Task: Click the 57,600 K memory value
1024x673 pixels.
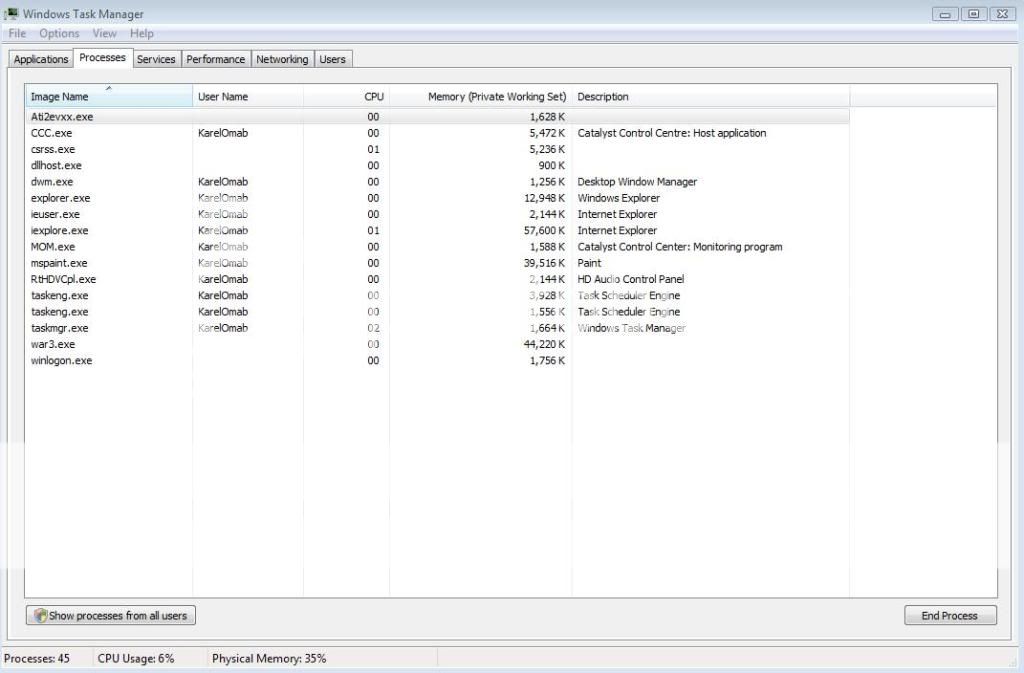Action: (x=544, y=230)
